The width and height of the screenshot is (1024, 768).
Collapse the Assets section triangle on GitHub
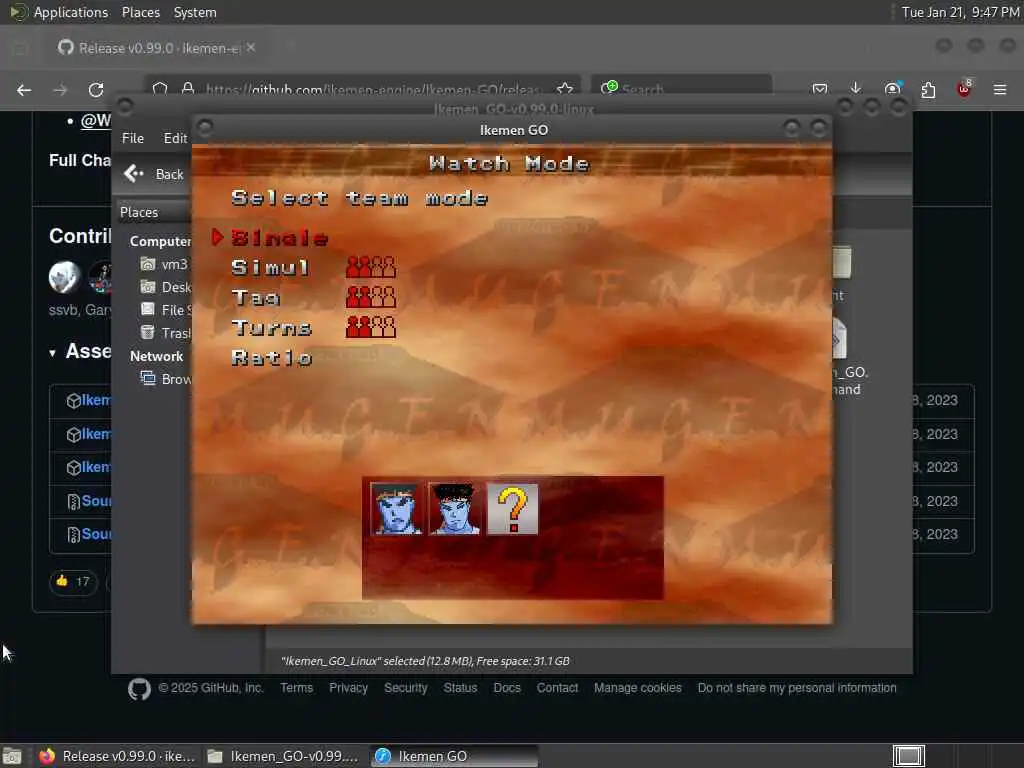52,353
